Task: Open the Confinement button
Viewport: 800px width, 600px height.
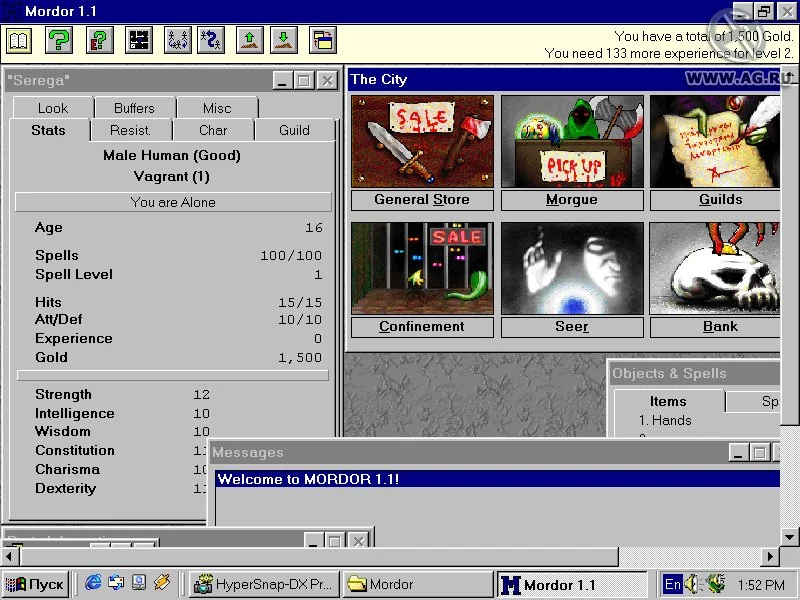Action: click(422, 327)
